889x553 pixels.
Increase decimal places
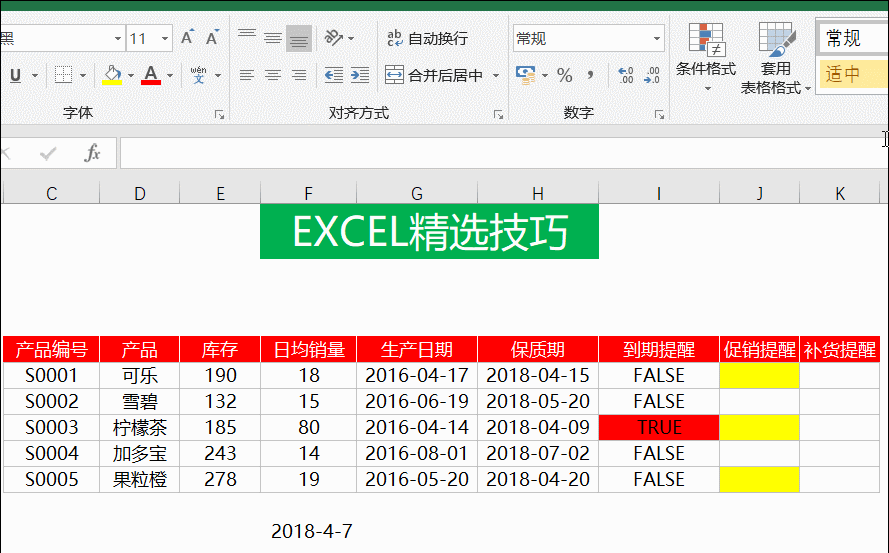click(x=625, y=75)
